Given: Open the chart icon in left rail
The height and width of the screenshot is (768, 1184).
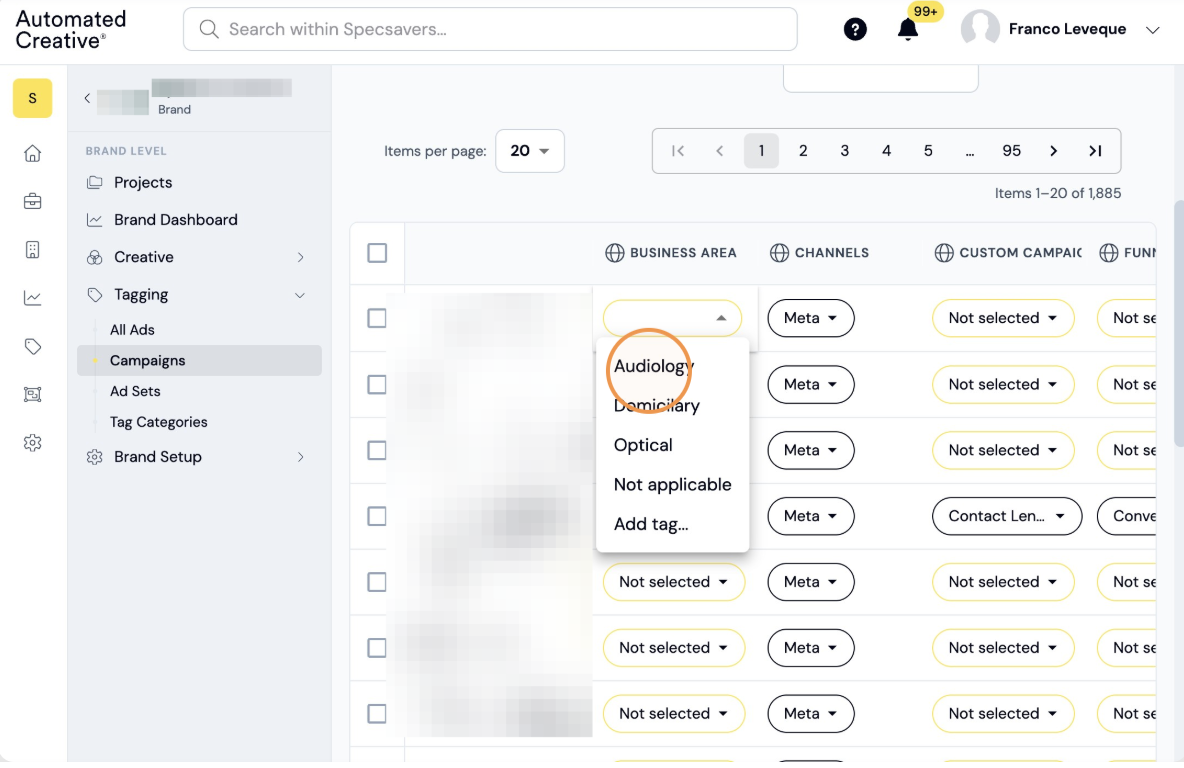Looking at the screenshot, I should (x=32, y=298).
